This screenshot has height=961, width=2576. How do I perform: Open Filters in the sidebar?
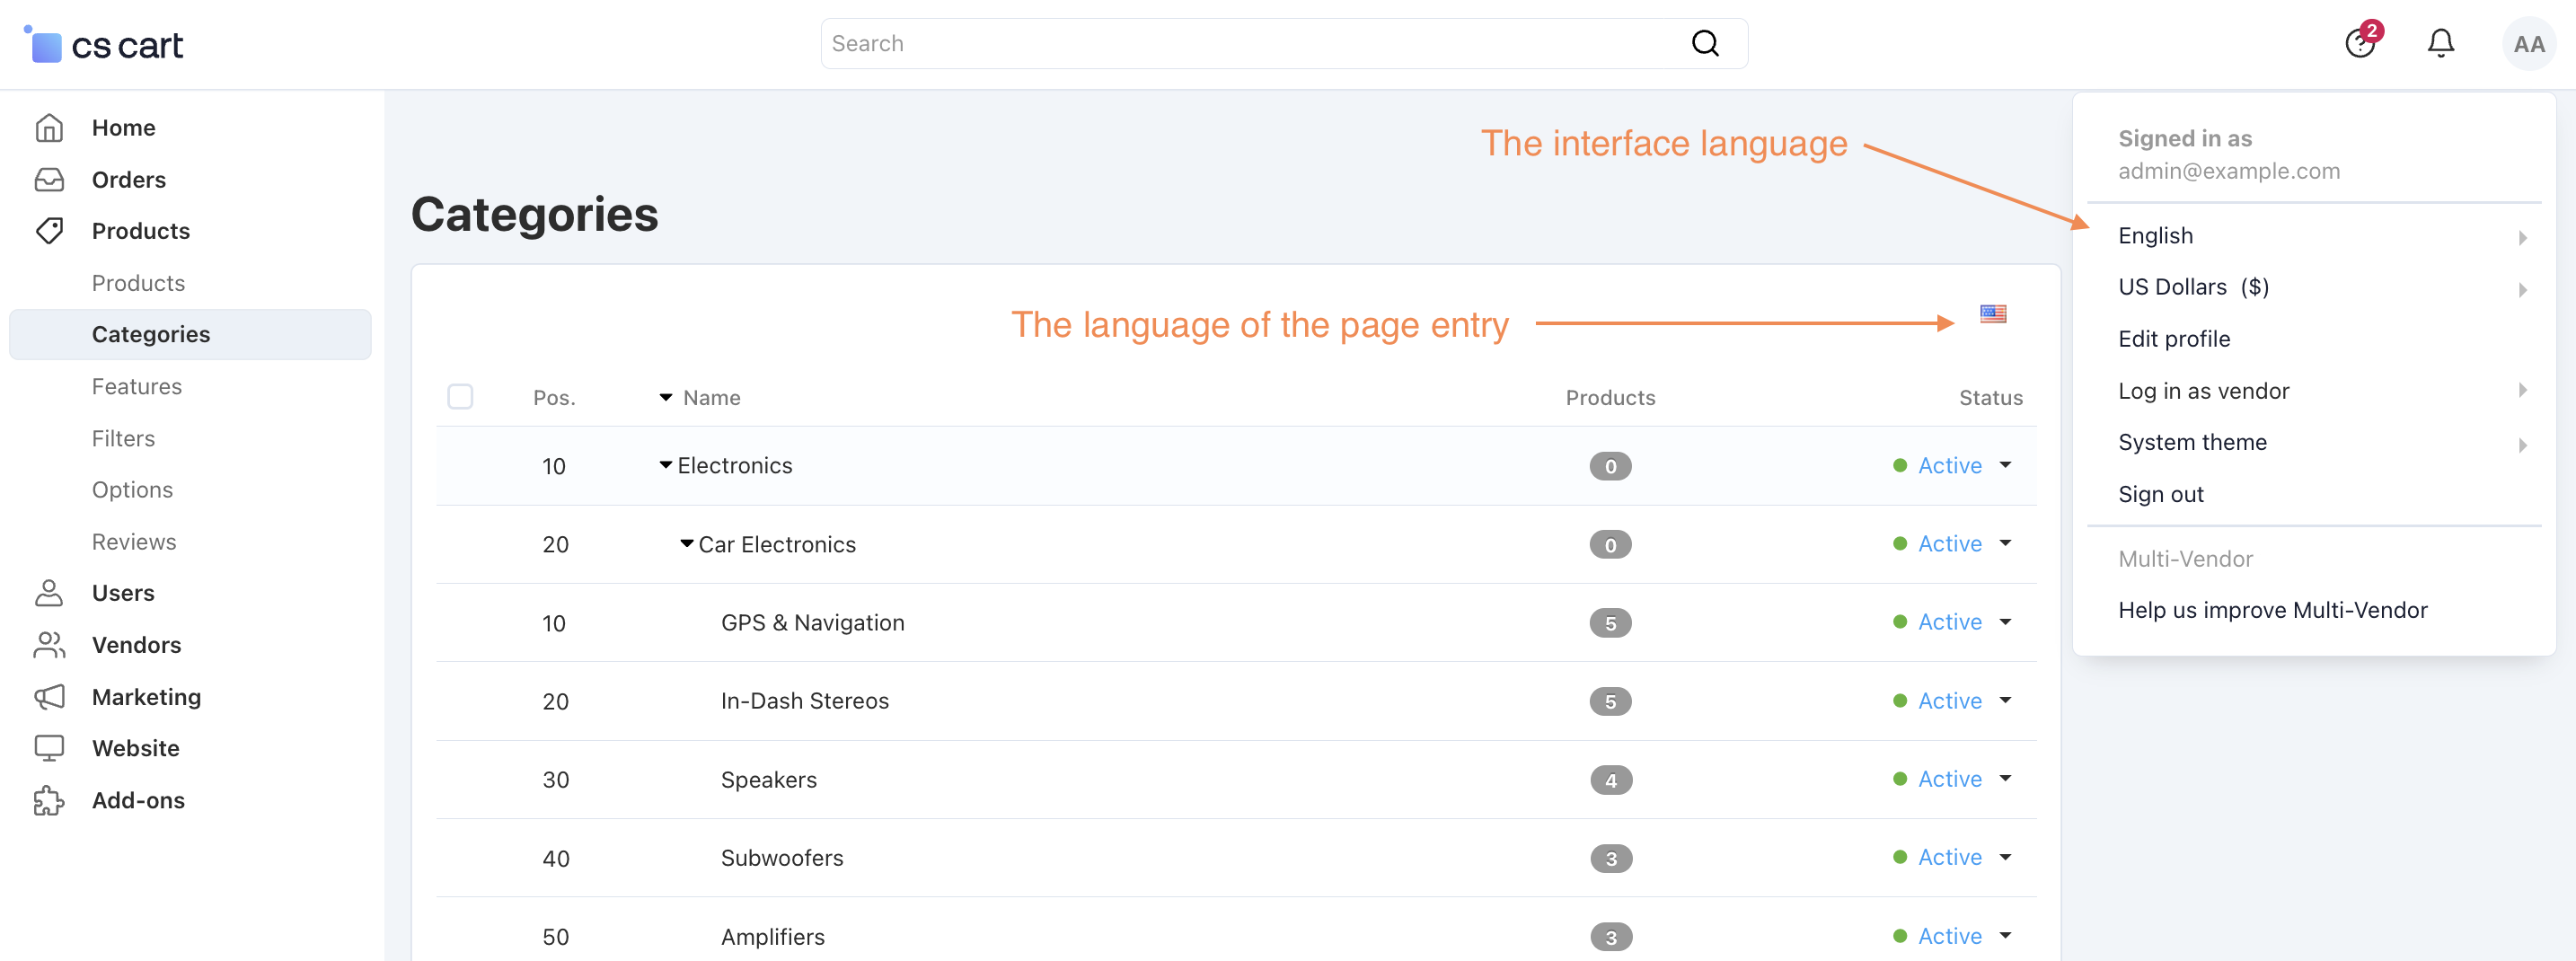tap(123, 439)
